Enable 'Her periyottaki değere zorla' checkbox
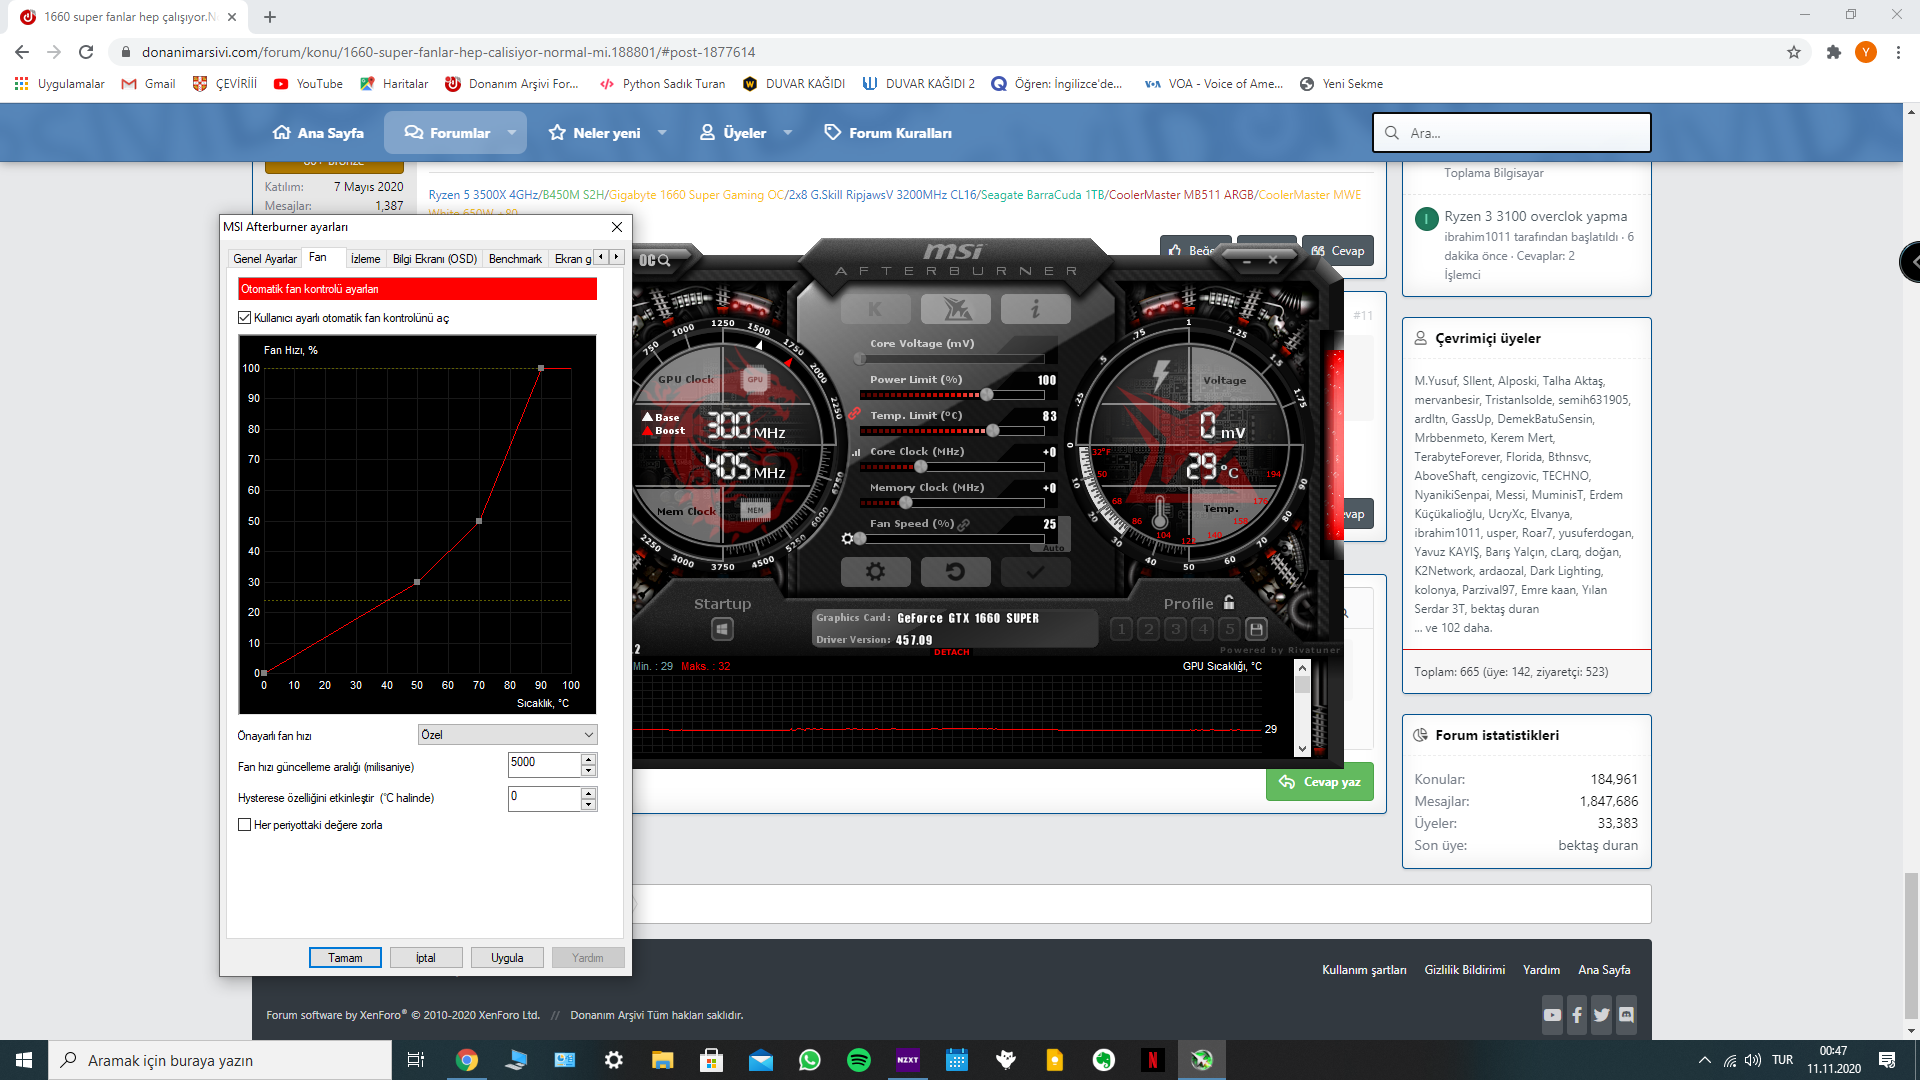Screen dimensions: 1920x1080 point(245,825)
